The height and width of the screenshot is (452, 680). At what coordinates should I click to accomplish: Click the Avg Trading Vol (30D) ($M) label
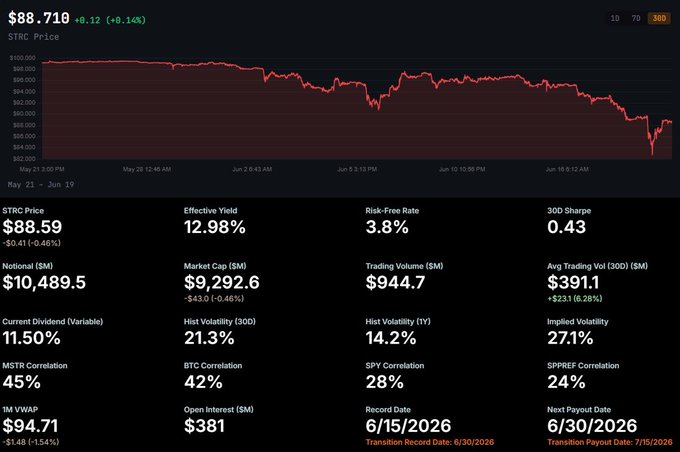coord(597,266)
